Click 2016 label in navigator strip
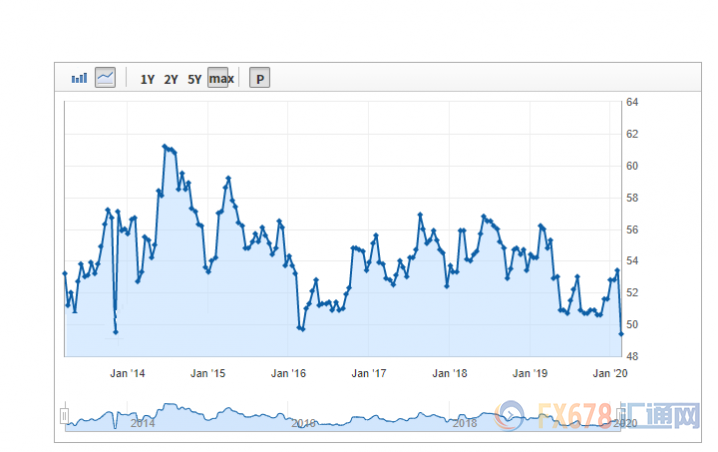The image size is (718, 452). (304, 423)
